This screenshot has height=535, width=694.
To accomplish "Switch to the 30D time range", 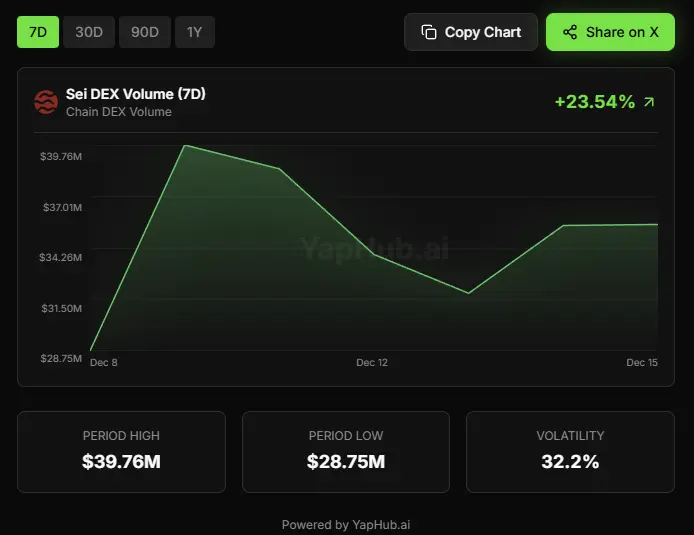I will coord(89,32).
